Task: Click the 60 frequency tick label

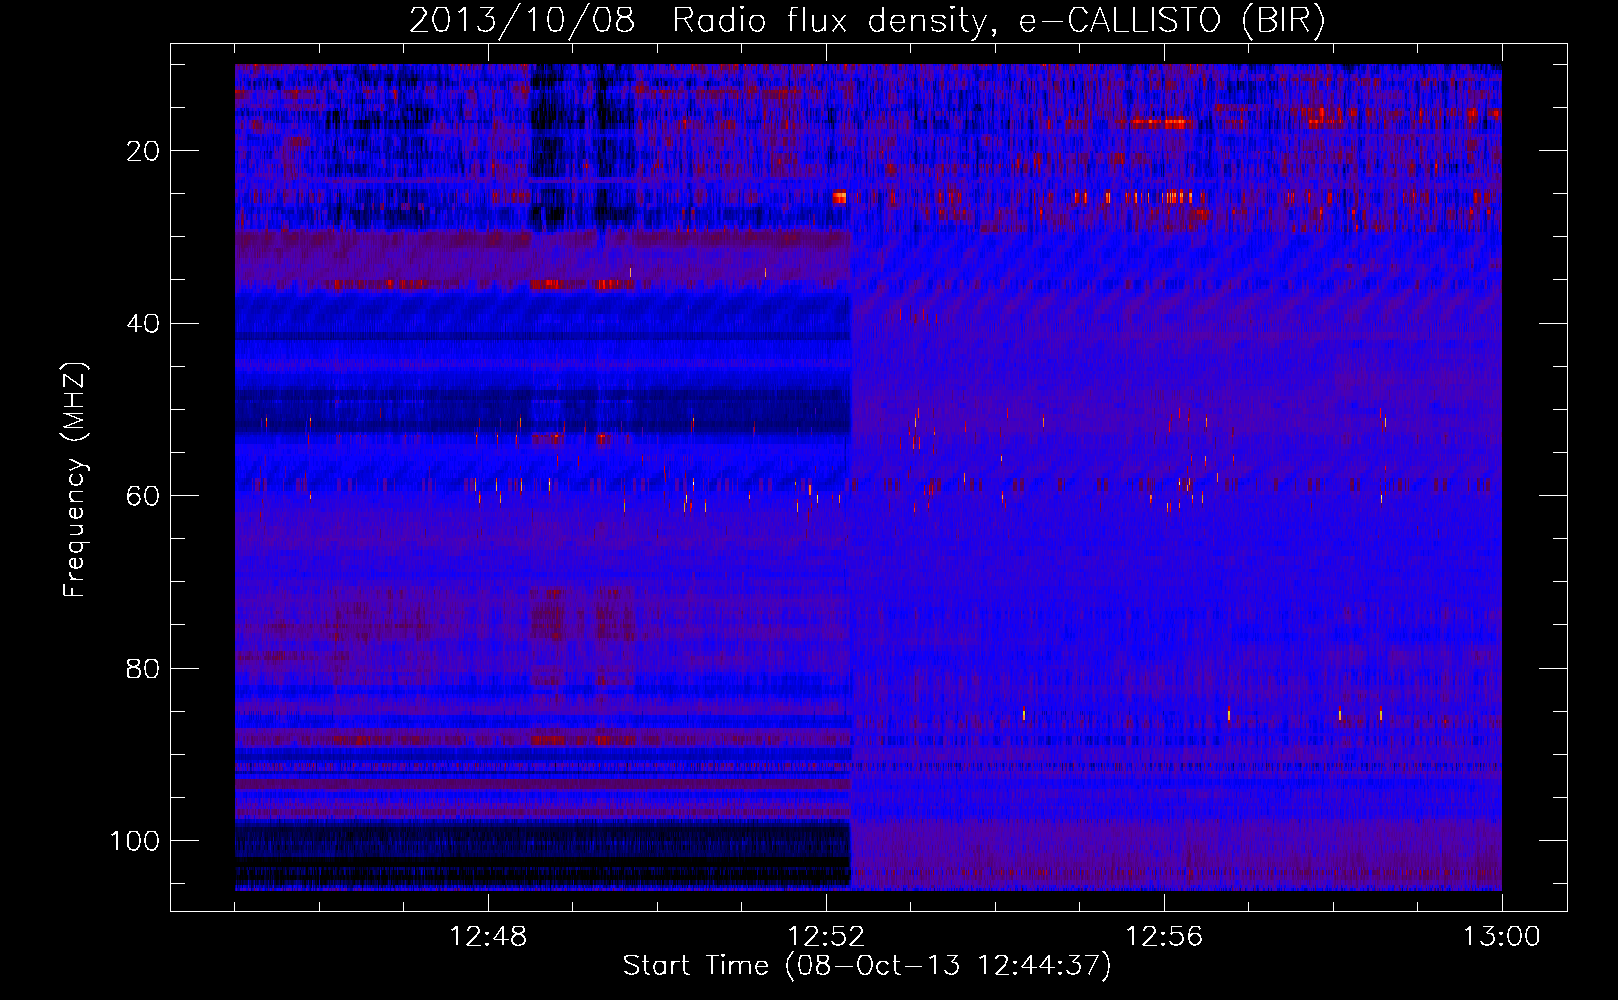Action: pyautogui.click(x=144, y=496)
